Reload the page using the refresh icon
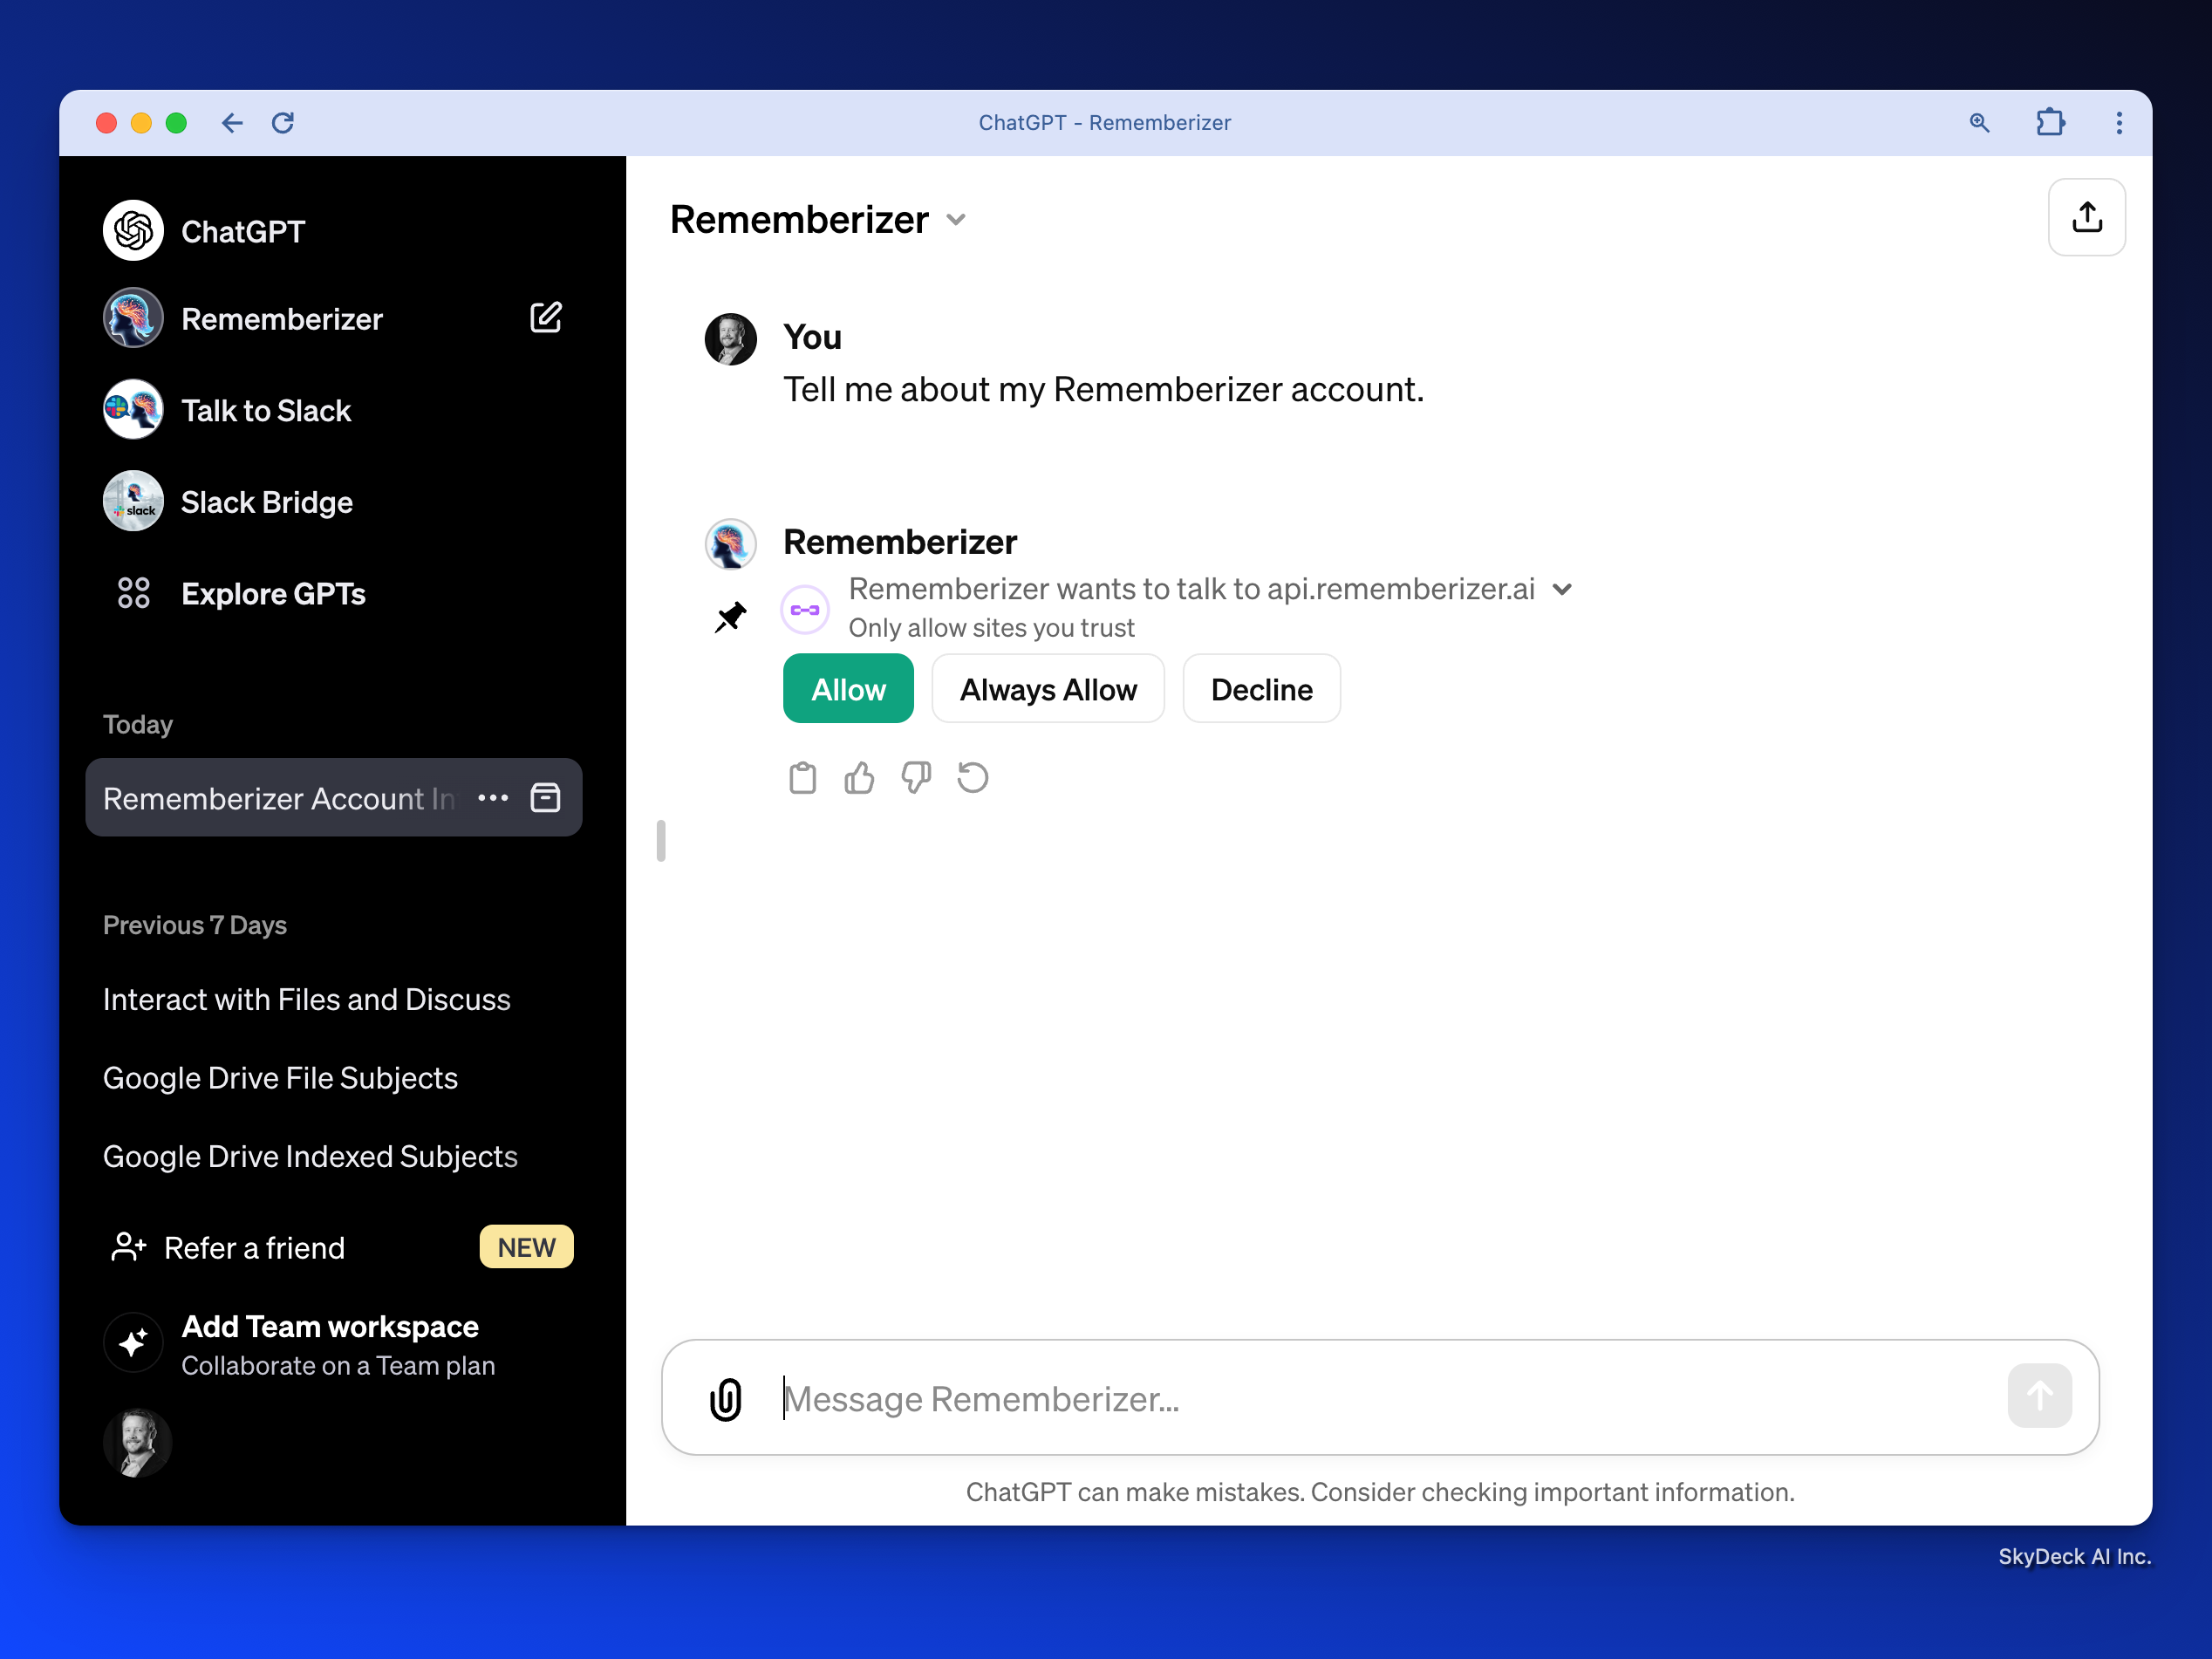Viewport: 2212px width, 1659px height. point(283,122)
